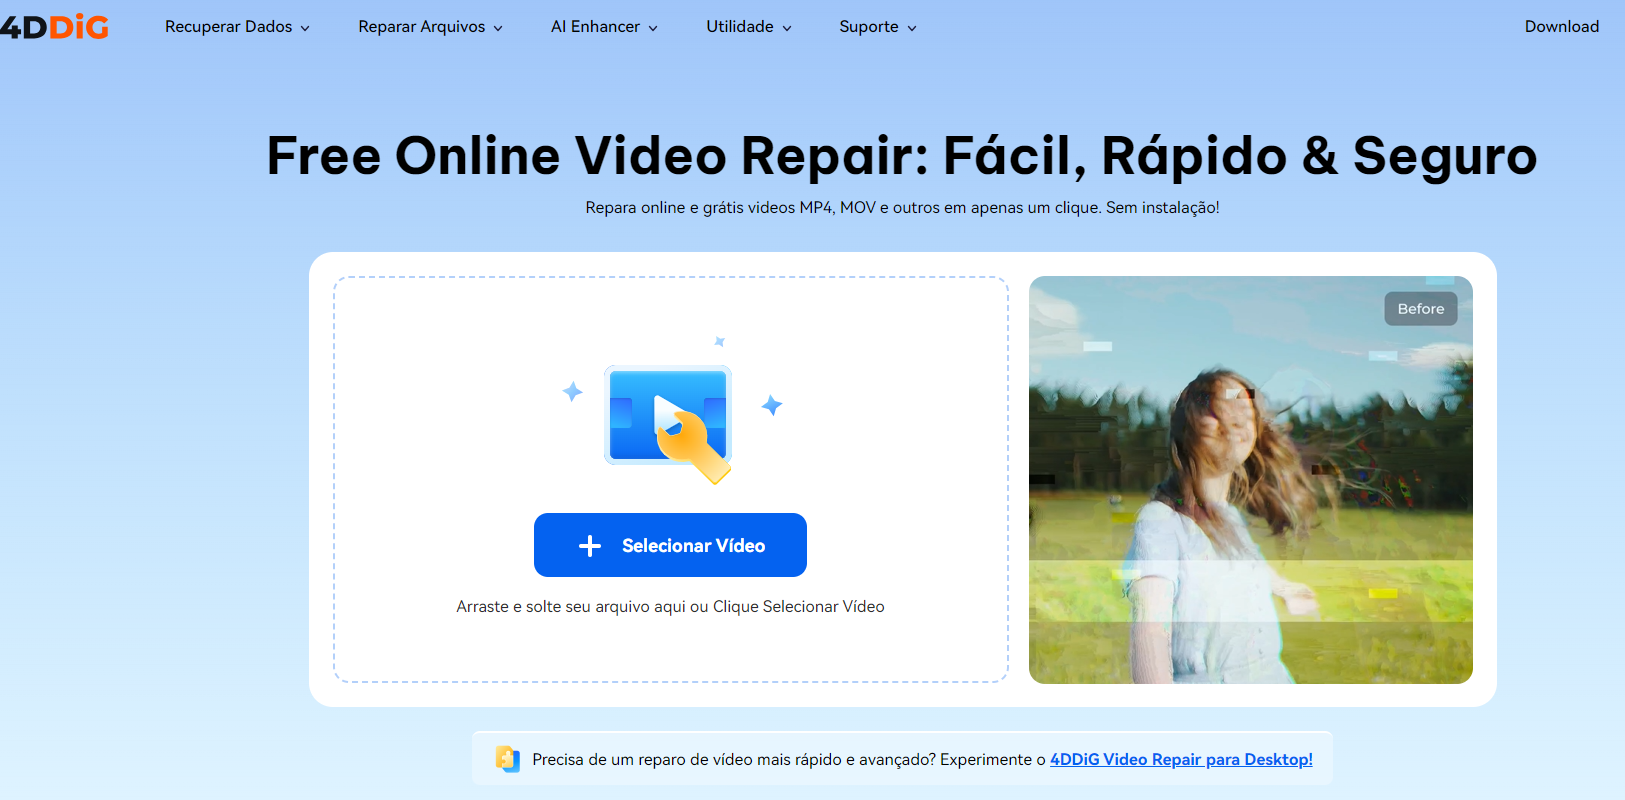Select the AI Enhancer menu label
1625x800 pixels.
pyautogui.click(x=595, y=27)
